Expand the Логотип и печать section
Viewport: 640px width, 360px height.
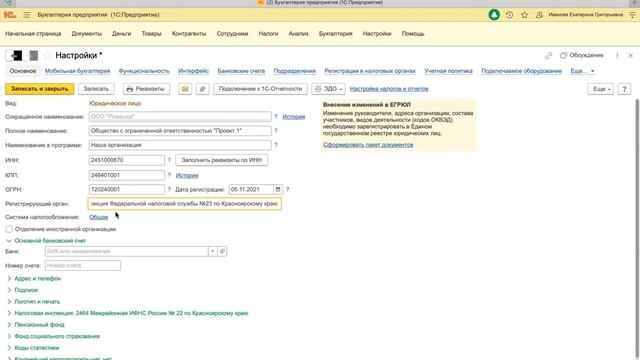9,302
